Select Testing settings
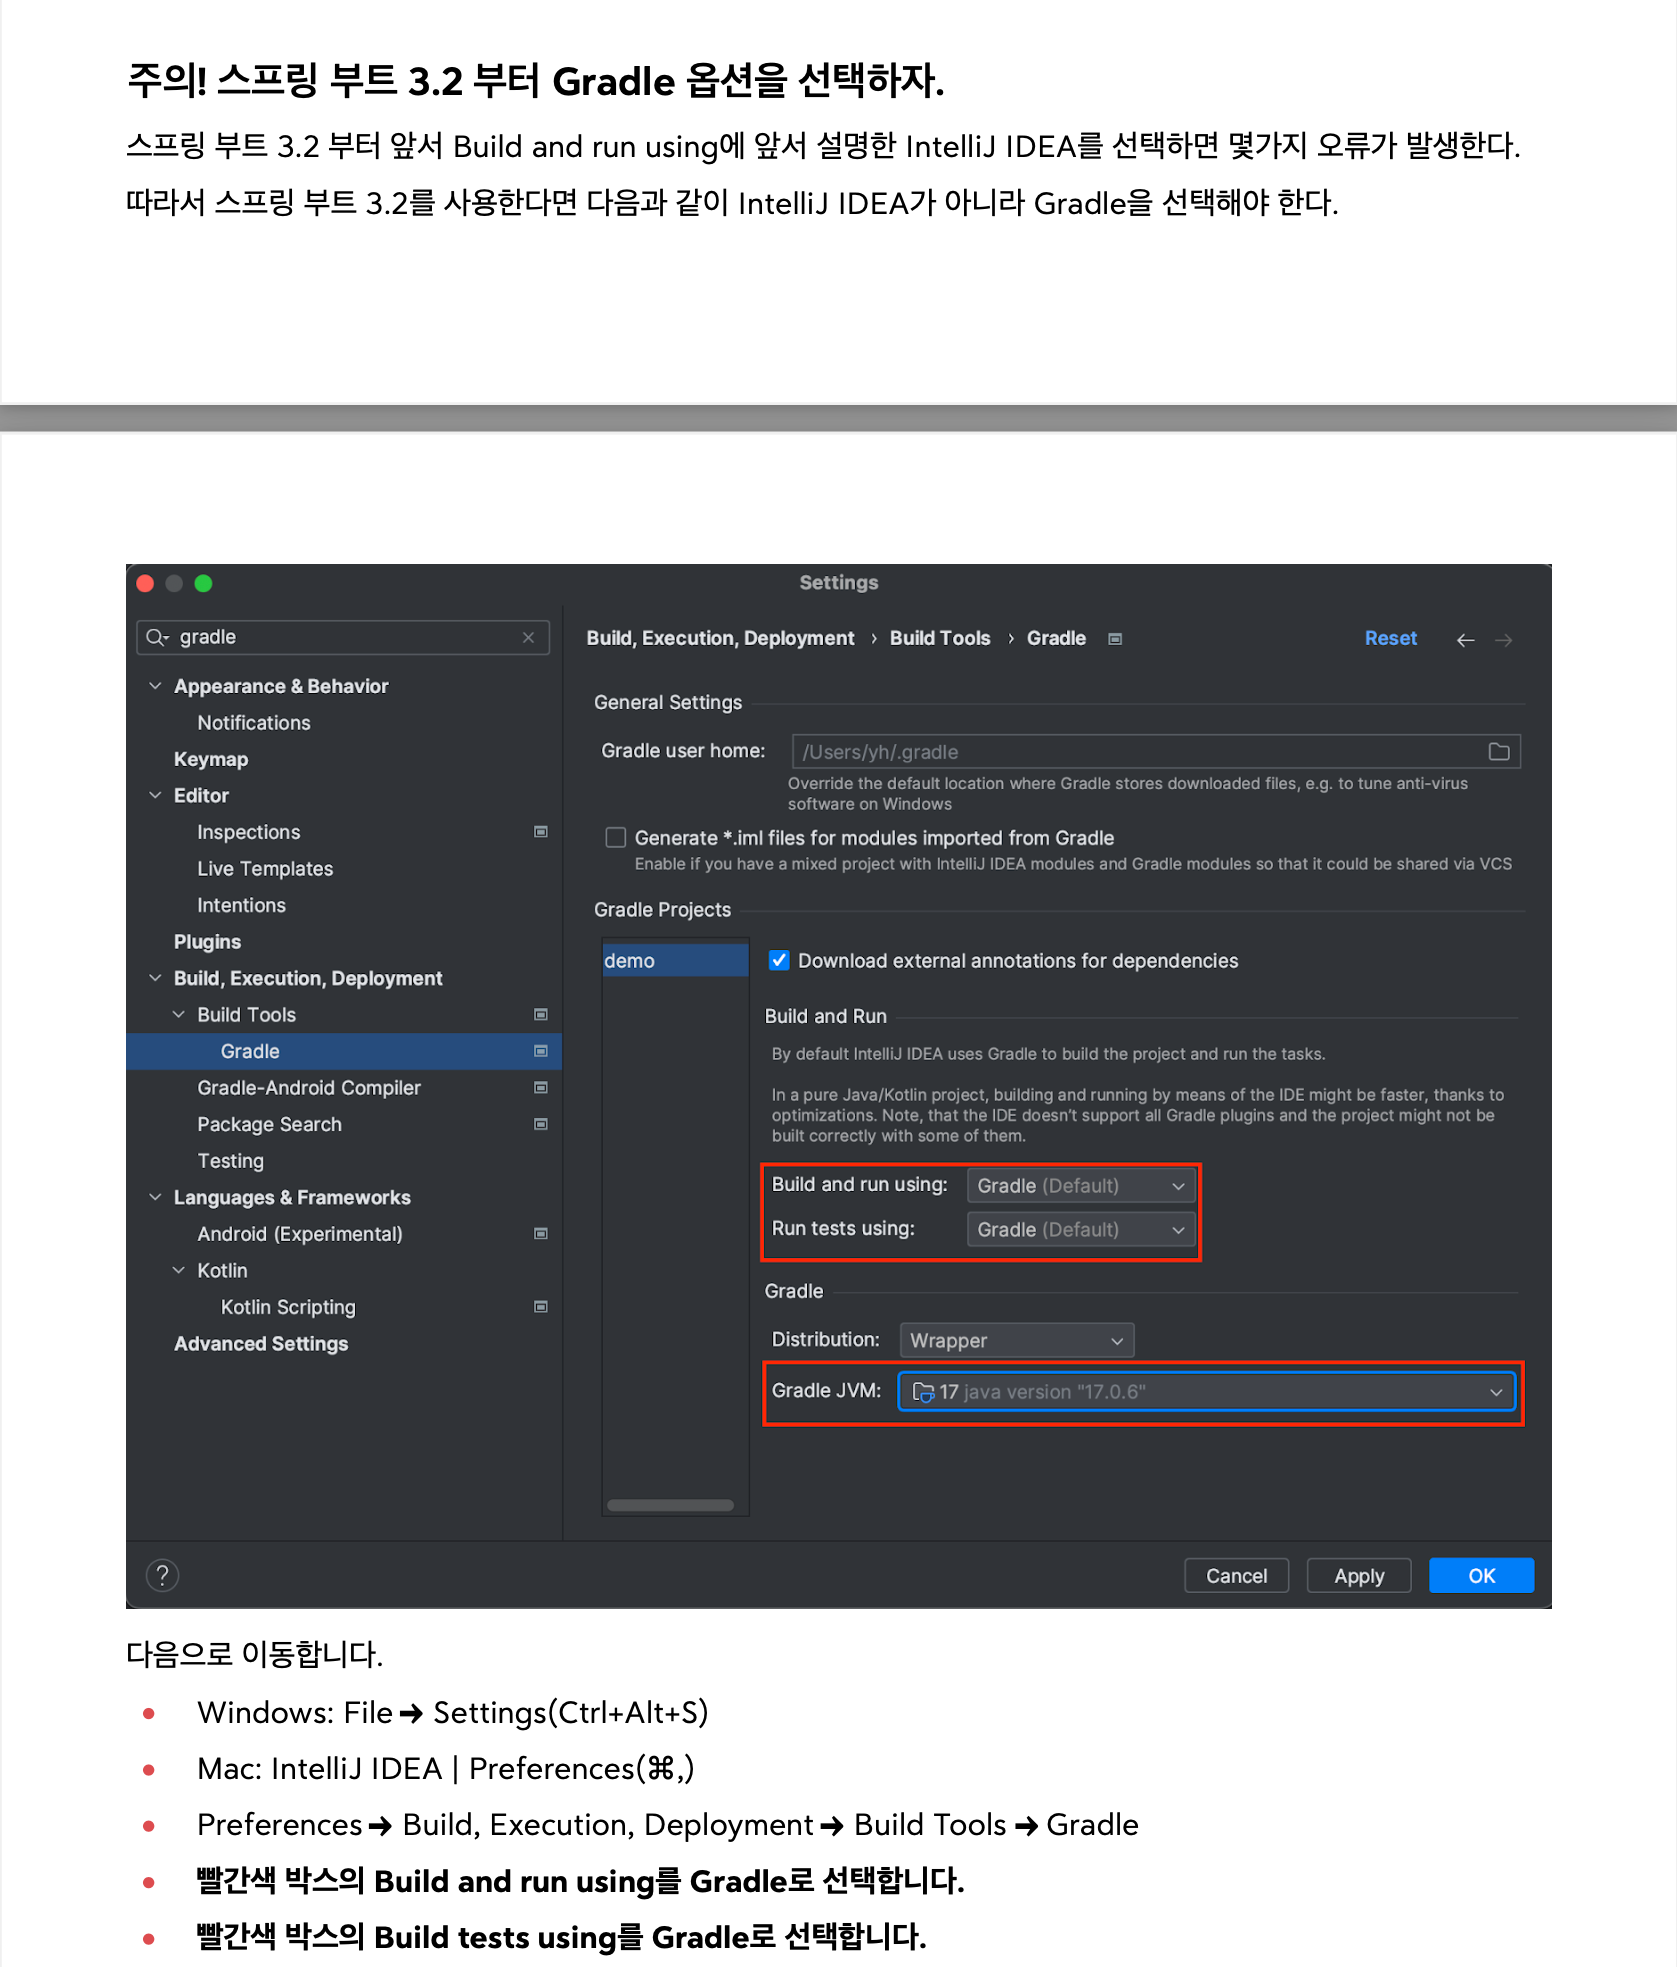Viewport: 1677px width, 1967px height. pos(230,1161)
